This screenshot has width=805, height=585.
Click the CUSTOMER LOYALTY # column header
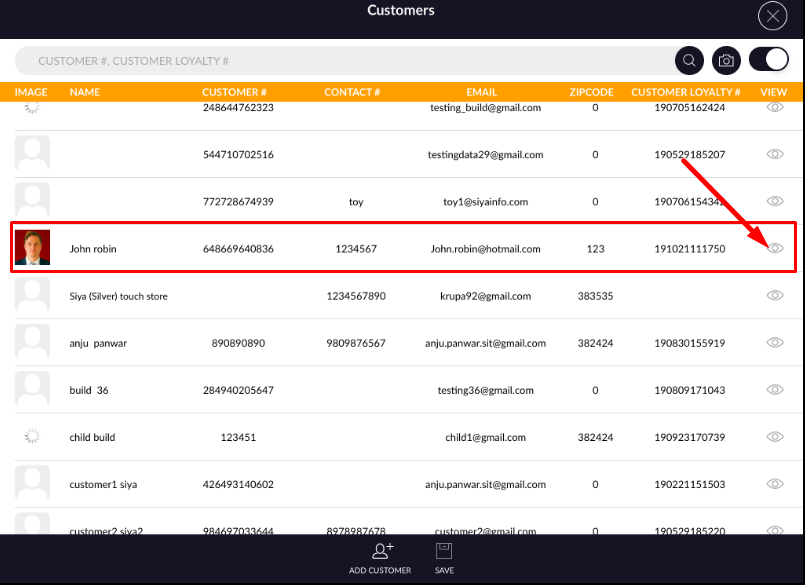[x=685, y=92]
